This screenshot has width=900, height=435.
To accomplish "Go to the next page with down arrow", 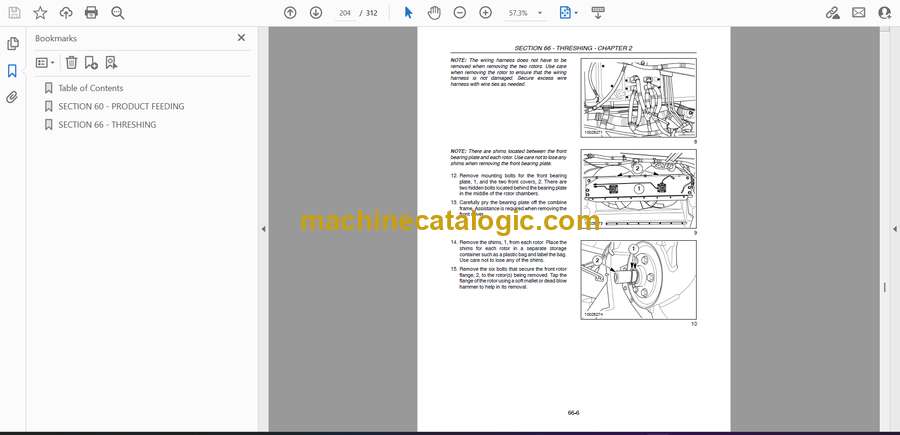I will (x=316, y=13).
